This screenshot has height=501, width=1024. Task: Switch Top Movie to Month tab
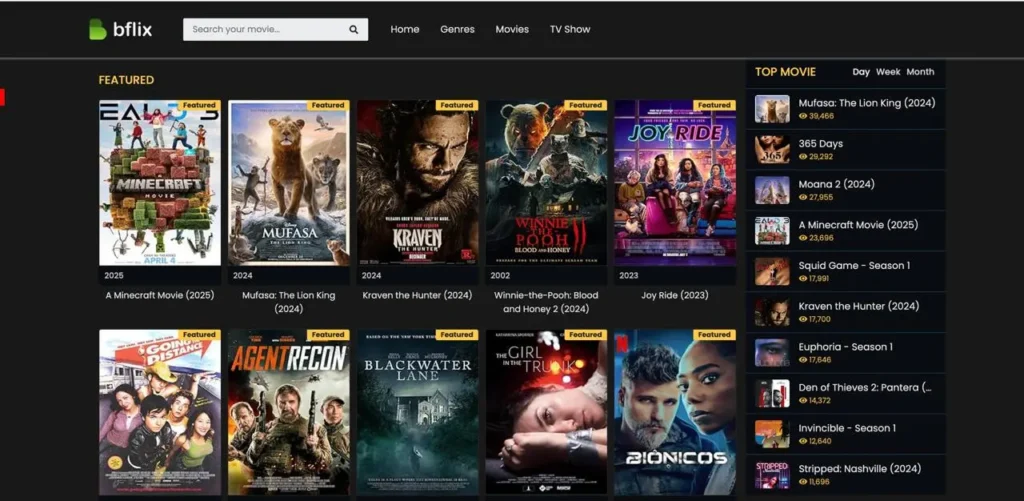click(920, 72)
